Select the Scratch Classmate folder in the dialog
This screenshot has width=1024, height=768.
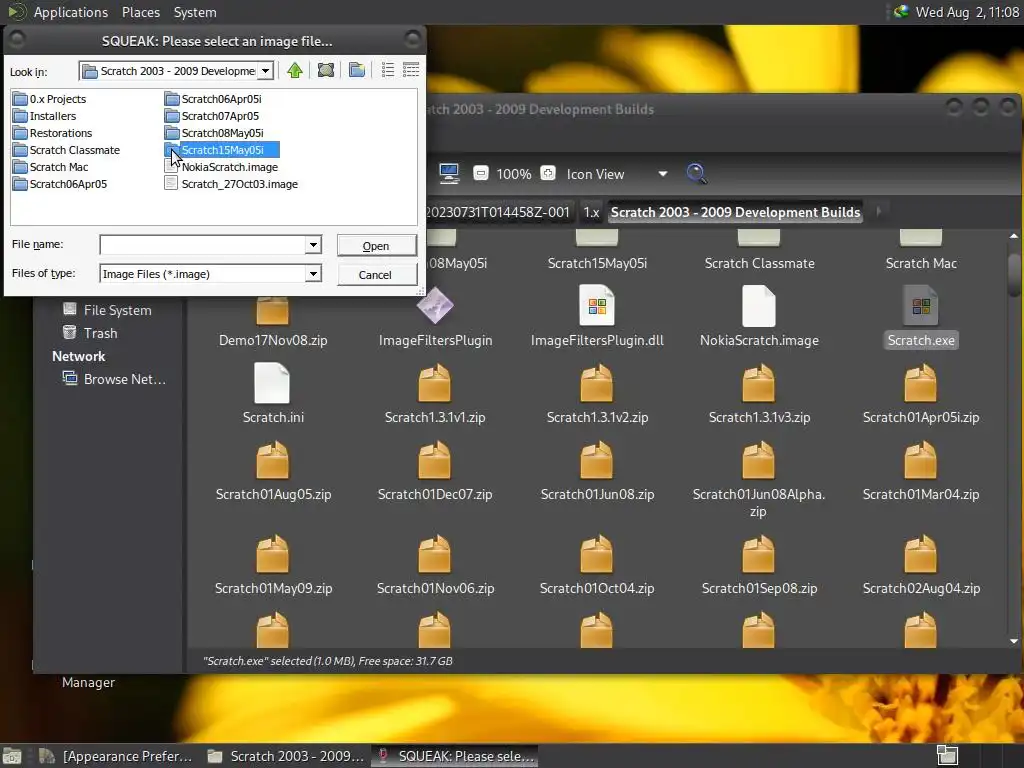pos(67,150)
